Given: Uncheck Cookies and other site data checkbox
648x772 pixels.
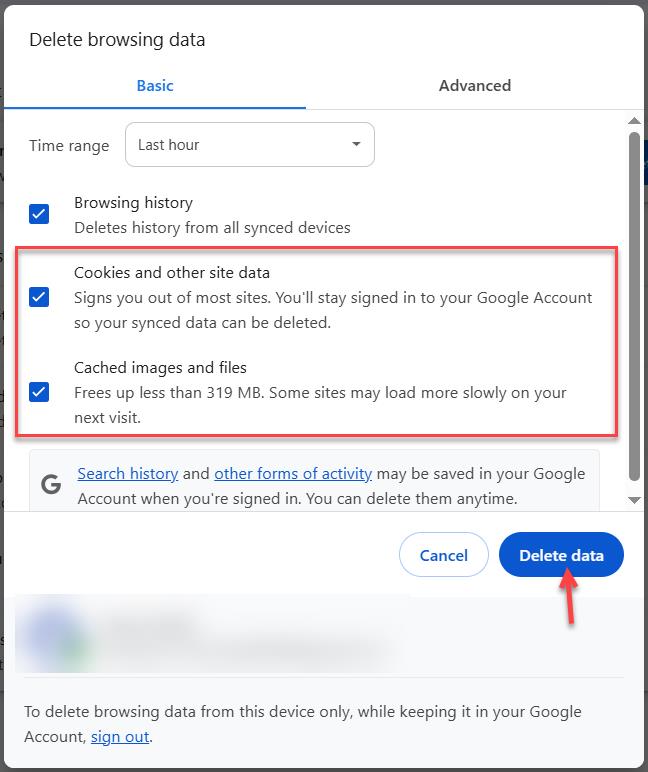Looking at the screenshot, I should coord(39,297).
